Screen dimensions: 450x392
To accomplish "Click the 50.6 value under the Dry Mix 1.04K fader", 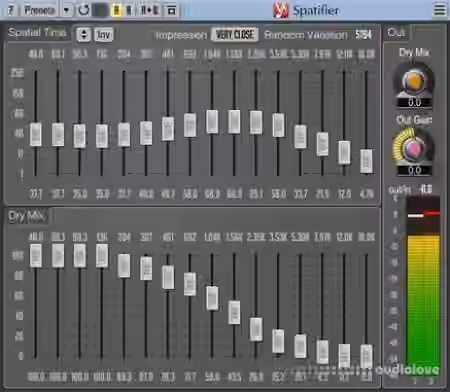I will tap(212, 377).
